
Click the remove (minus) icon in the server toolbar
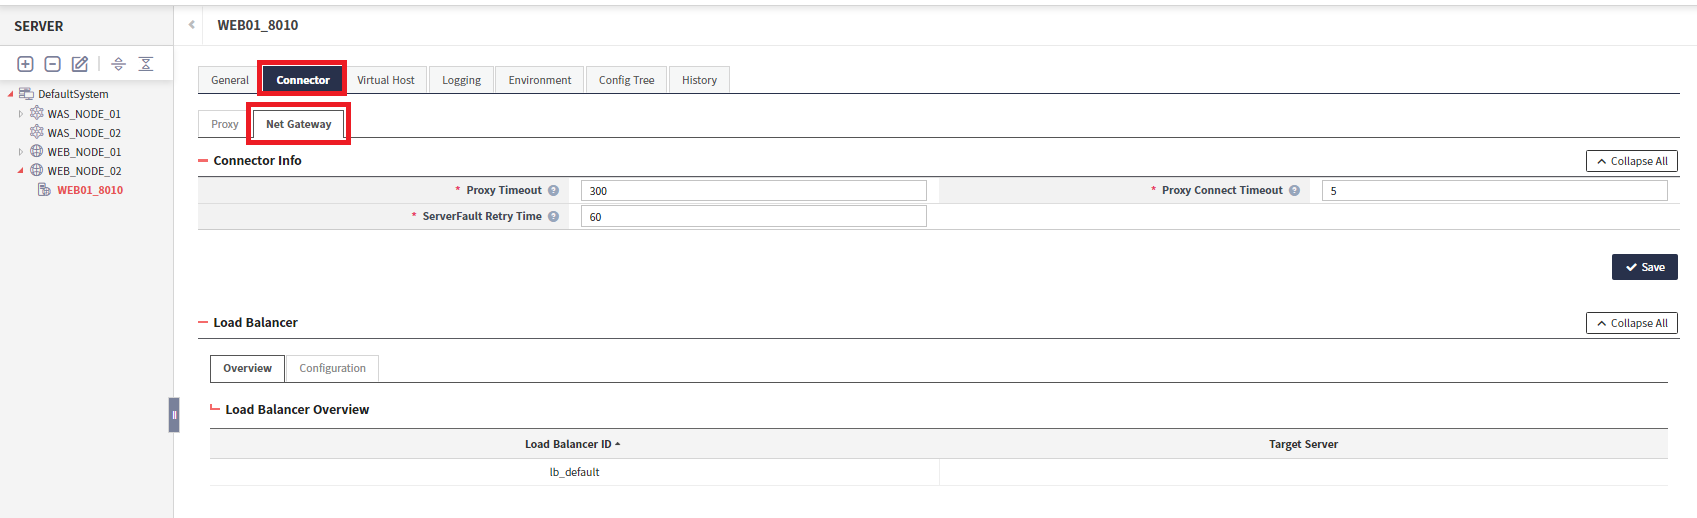point(53,64)
